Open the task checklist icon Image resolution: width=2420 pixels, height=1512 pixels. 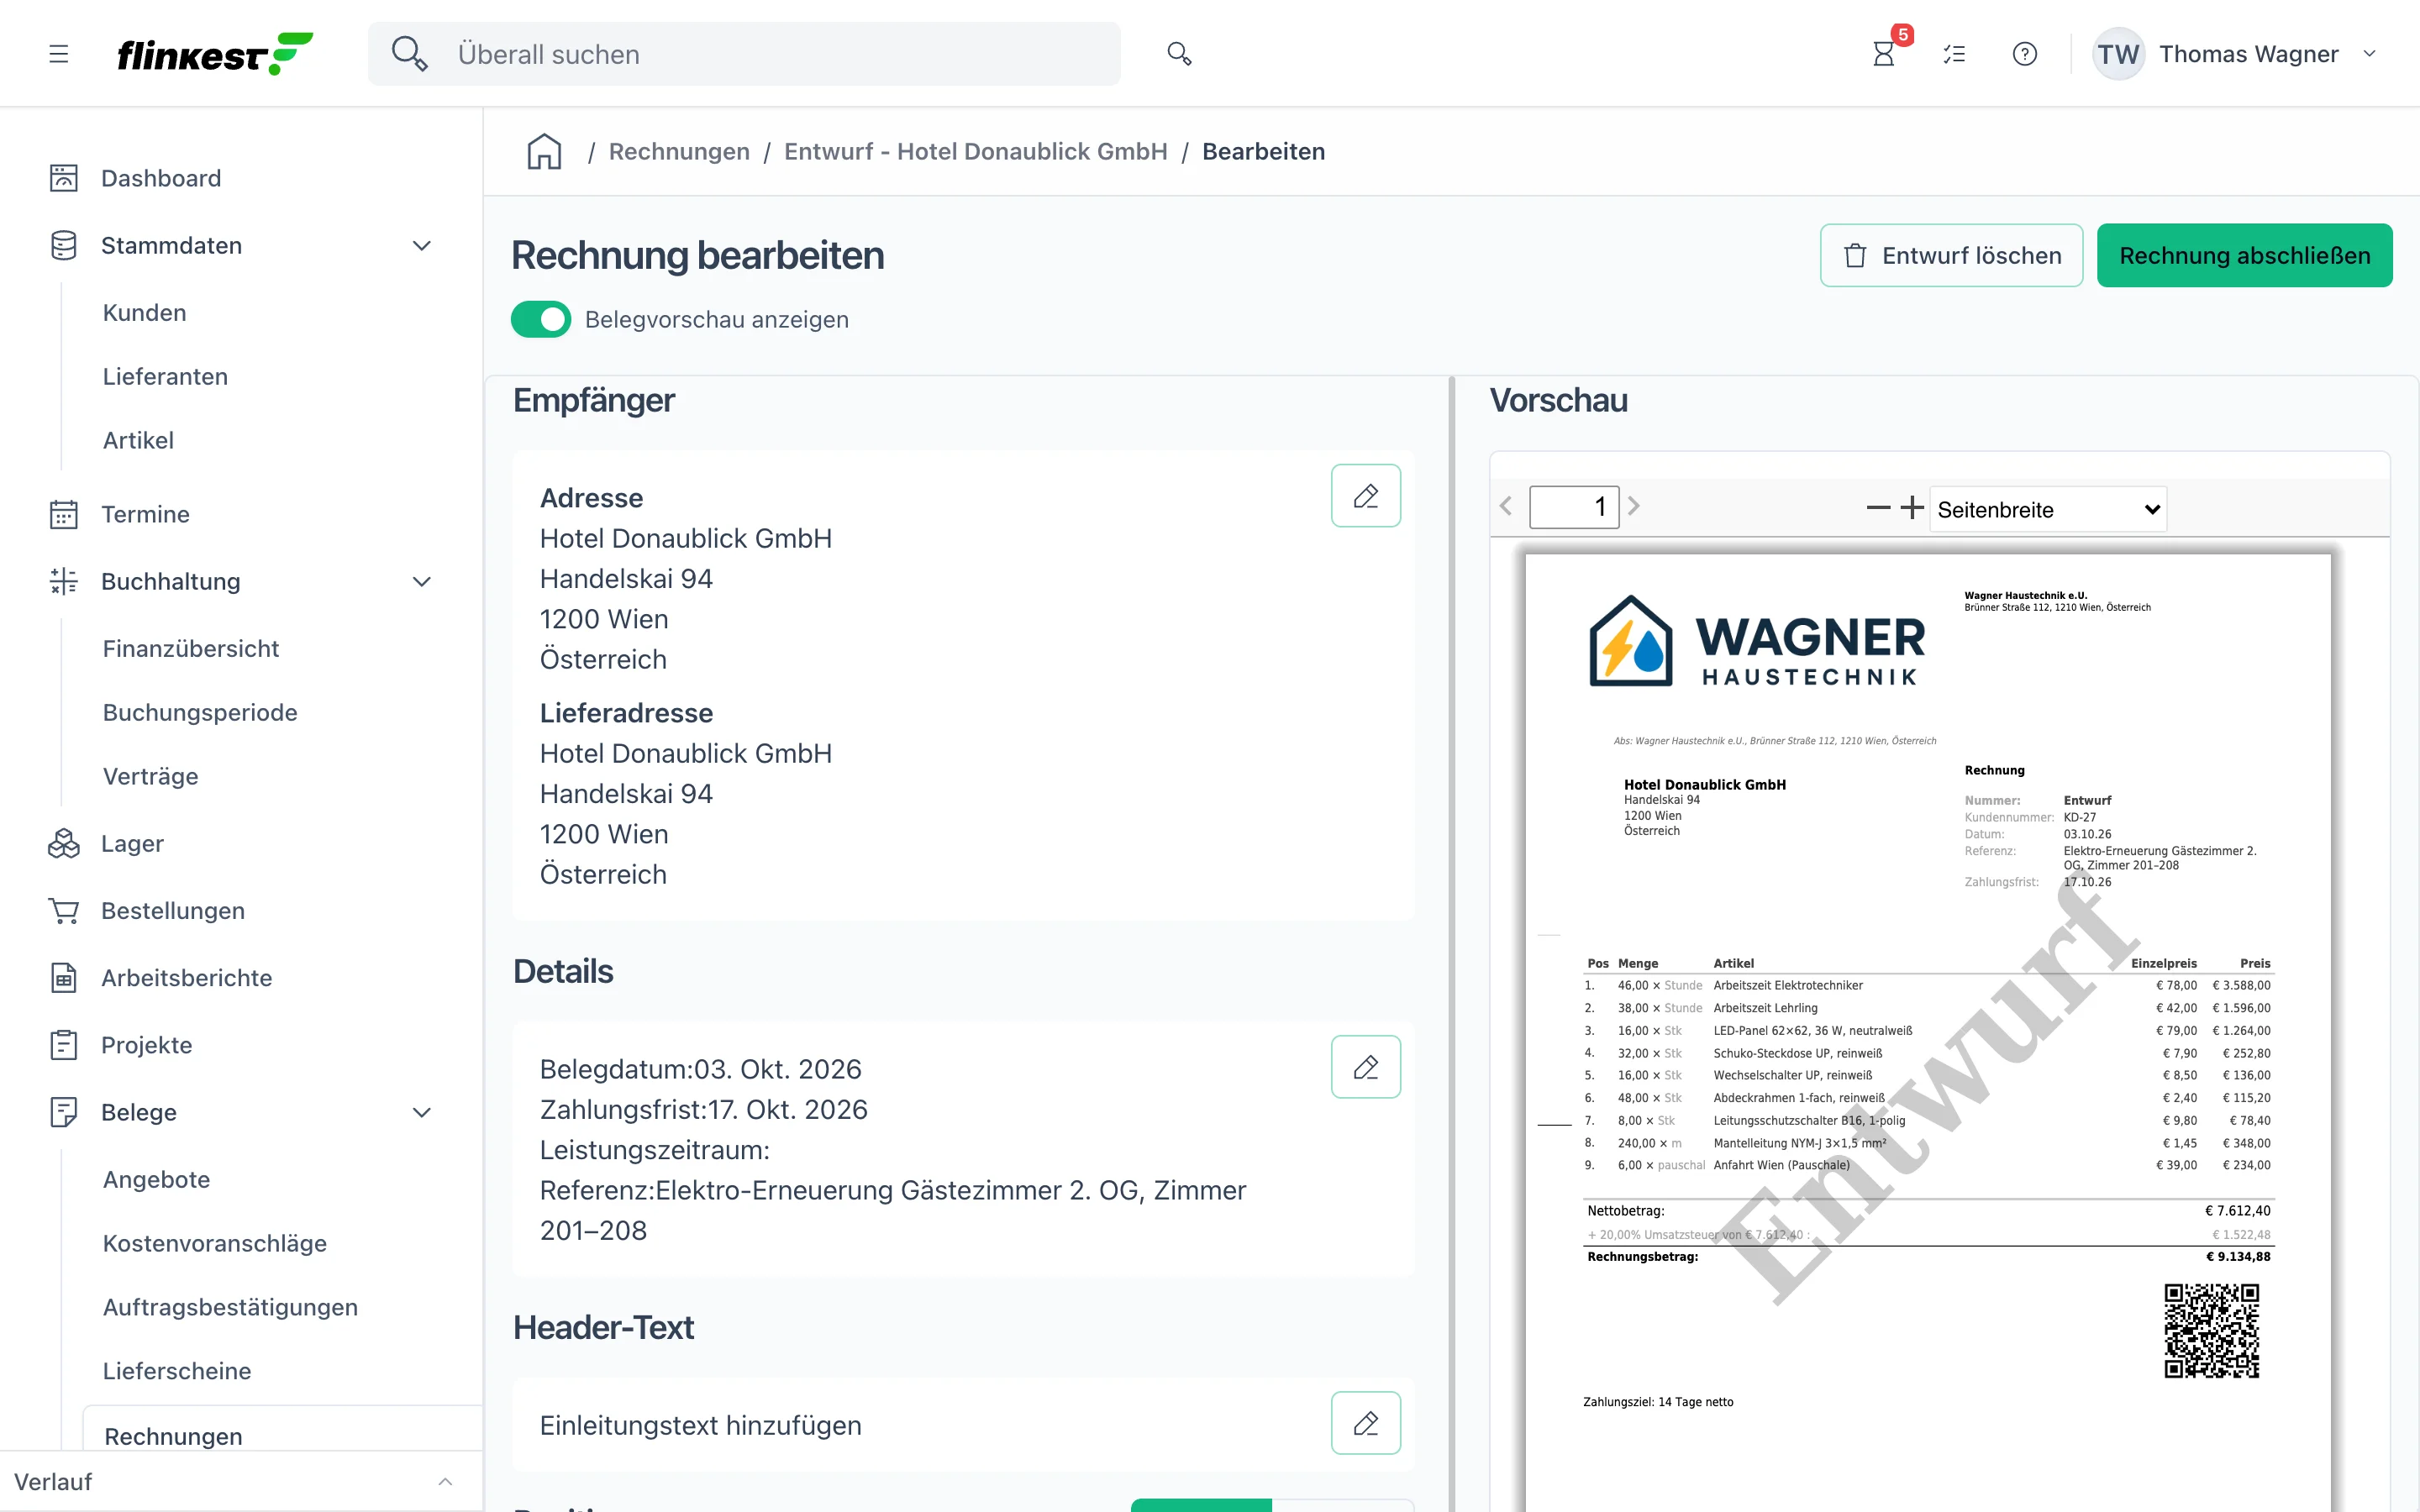(x=1954, y=54)
